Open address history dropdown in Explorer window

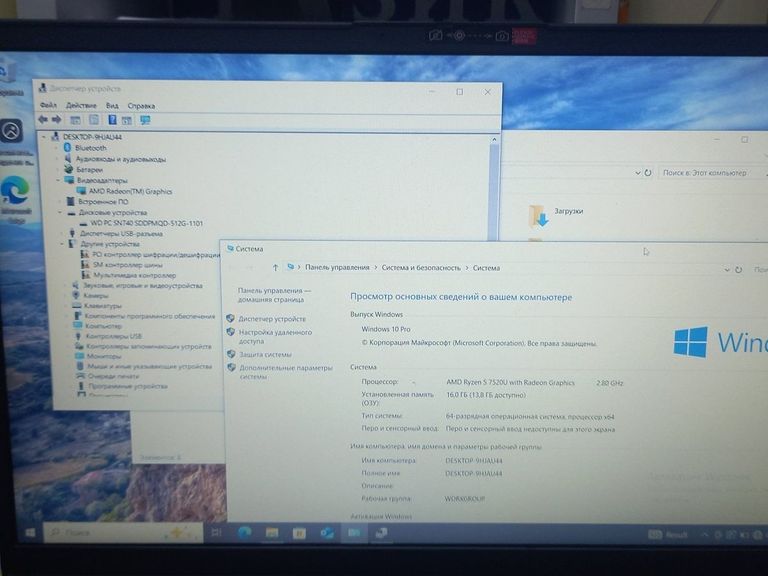(x=637, y=173)
